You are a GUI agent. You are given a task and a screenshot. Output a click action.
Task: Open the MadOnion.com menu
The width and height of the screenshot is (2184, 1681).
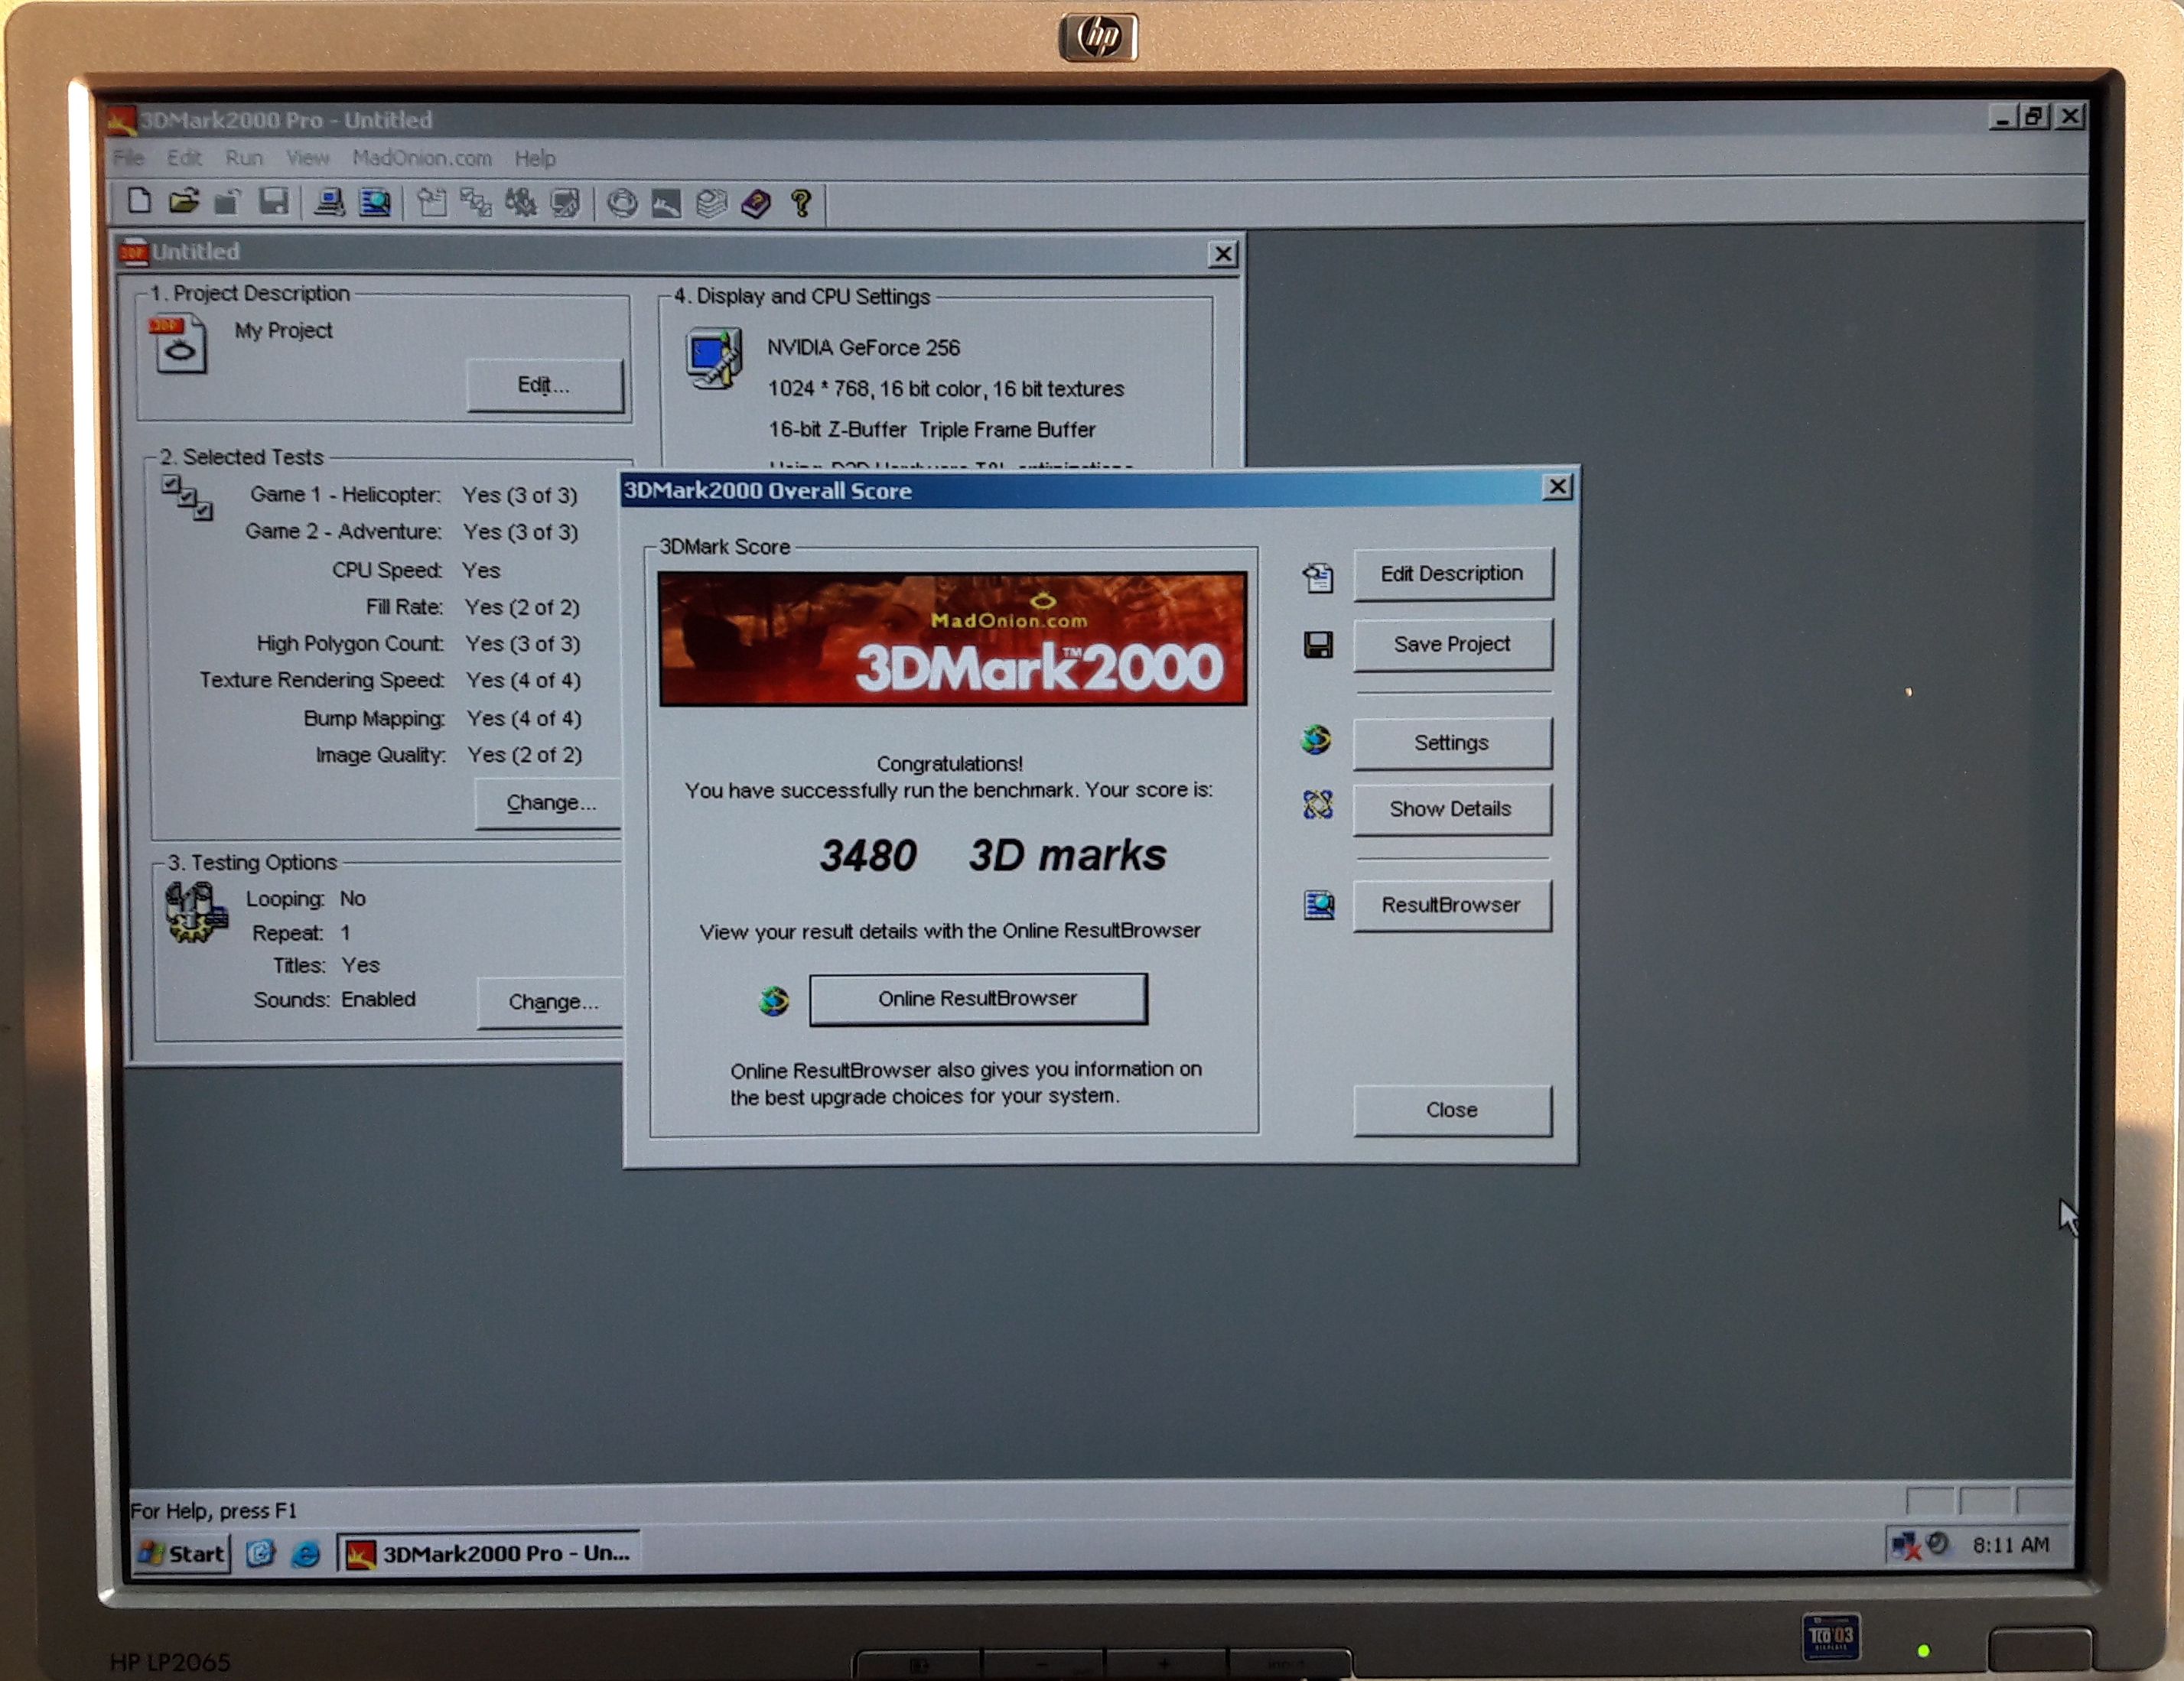tap(422, 158)
